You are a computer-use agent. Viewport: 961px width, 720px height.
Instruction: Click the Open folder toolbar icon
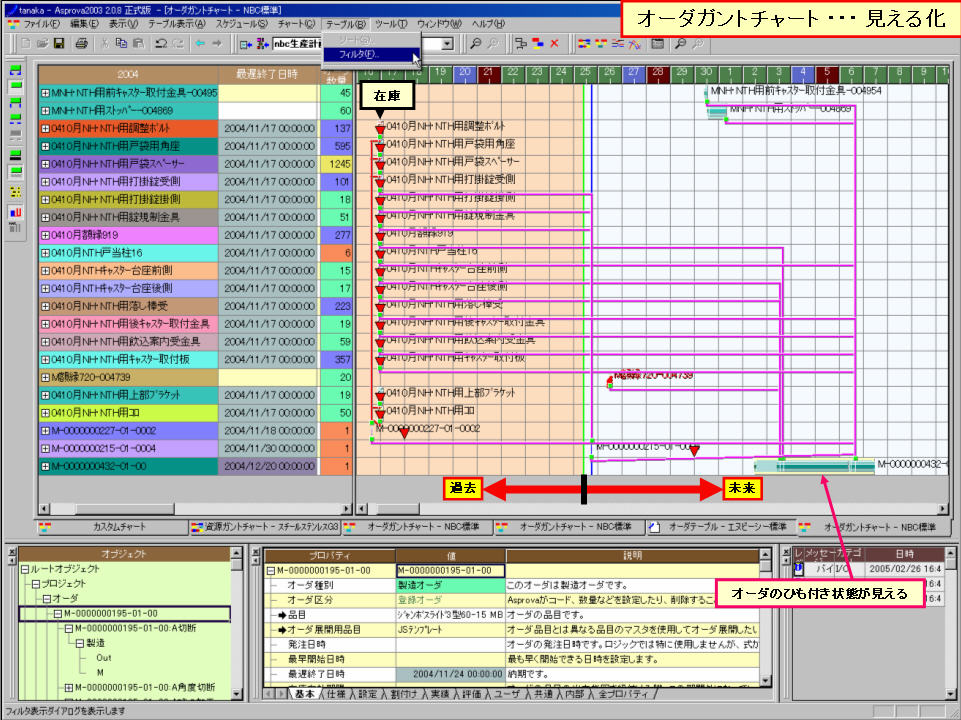pos(42,44)
